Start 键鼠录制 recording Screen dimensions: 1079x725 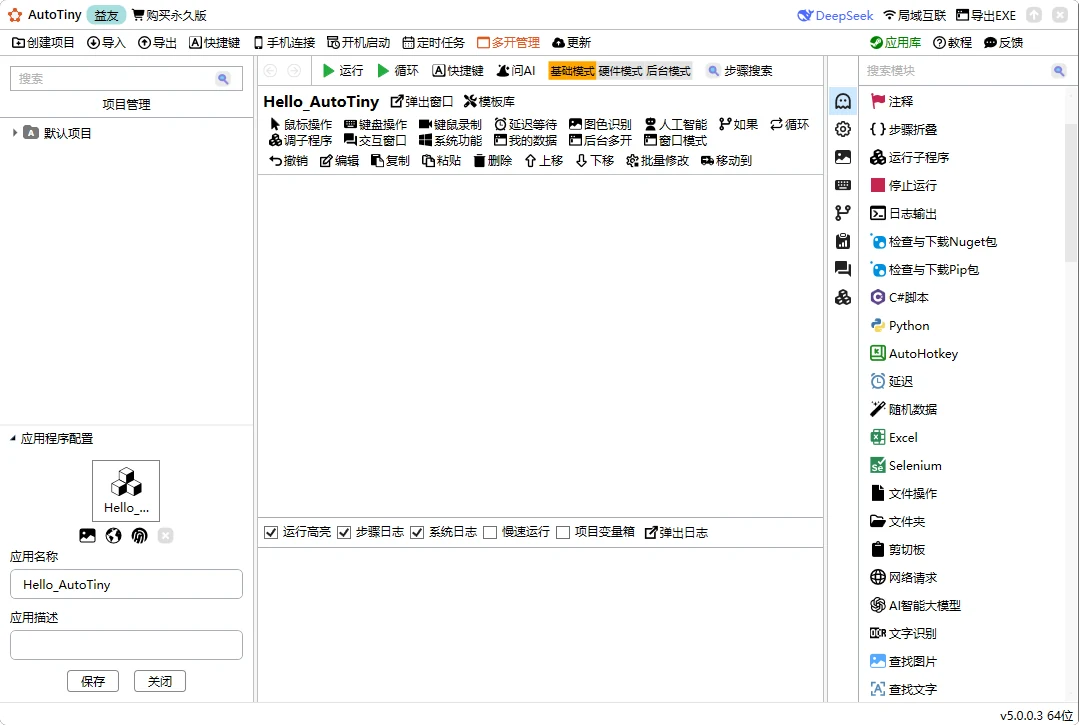coord(450,125)
